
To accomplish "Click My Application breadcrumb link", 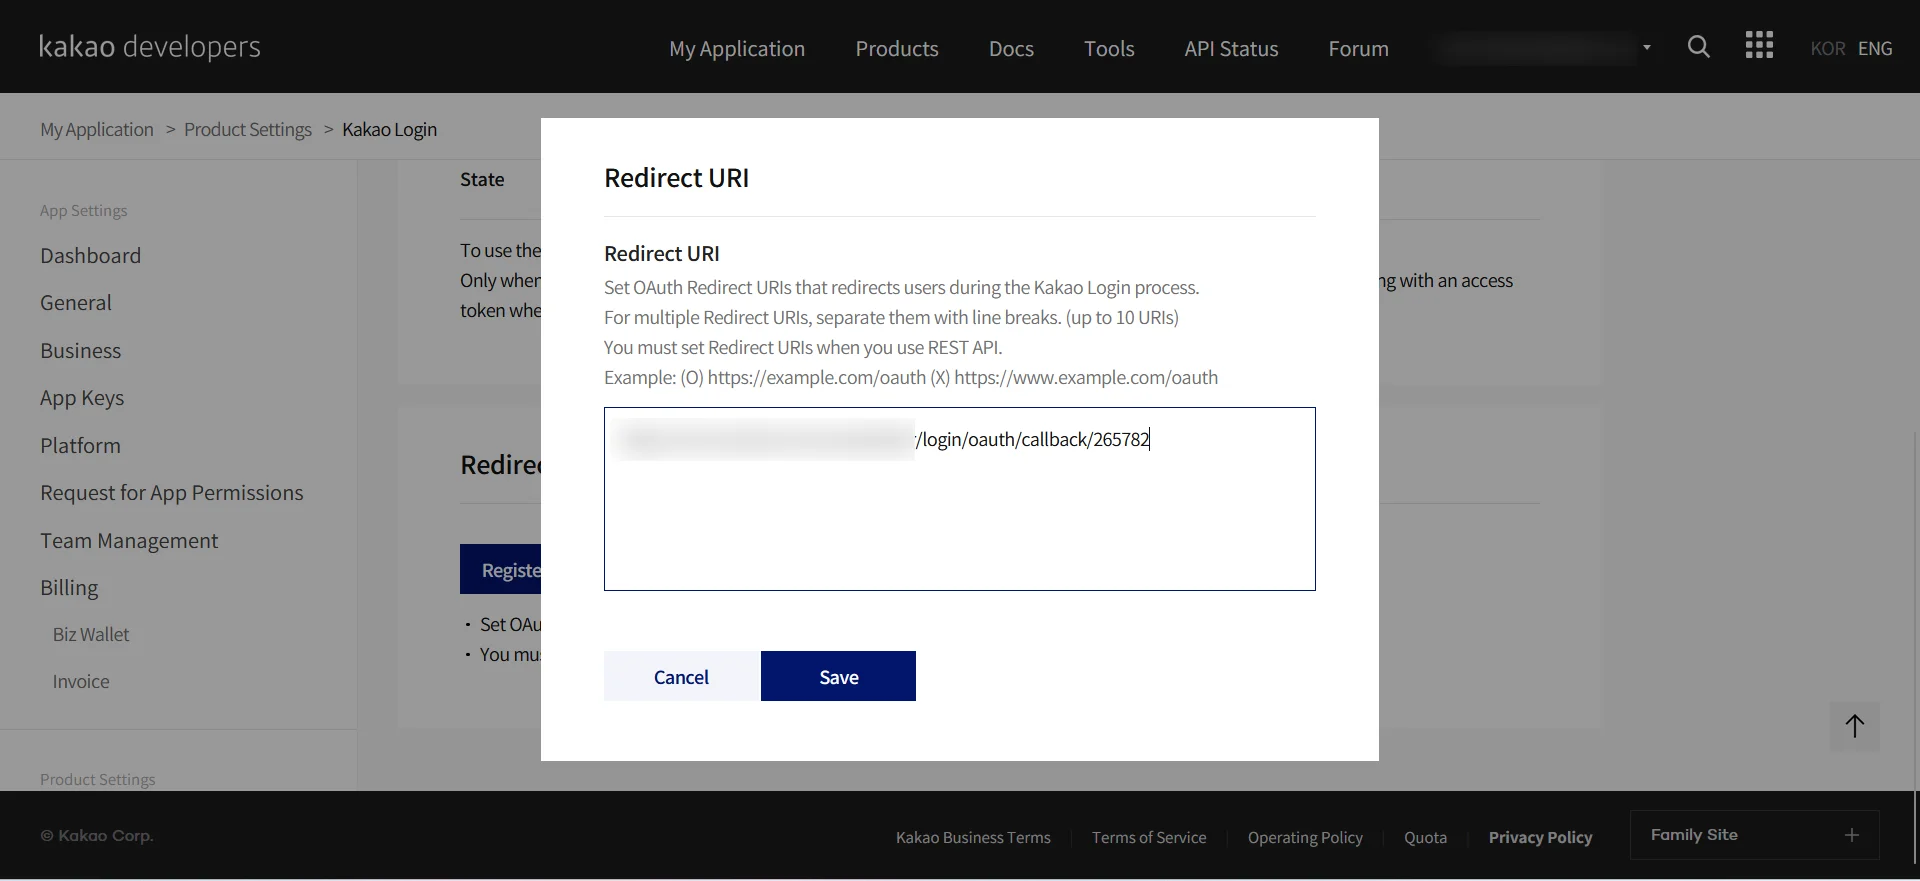I will click(x=97, y=129).
